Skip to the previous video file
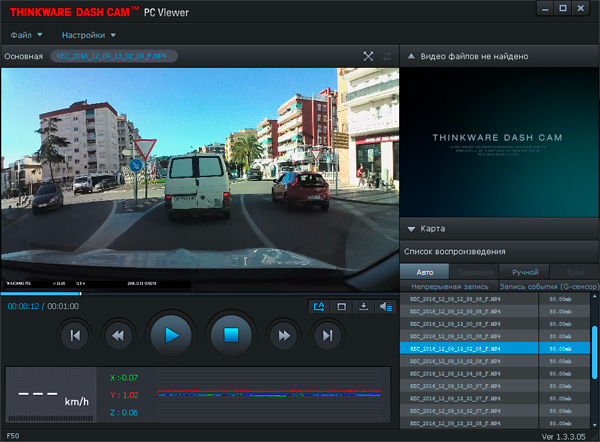The image size is (600, 442). [74, 336]
